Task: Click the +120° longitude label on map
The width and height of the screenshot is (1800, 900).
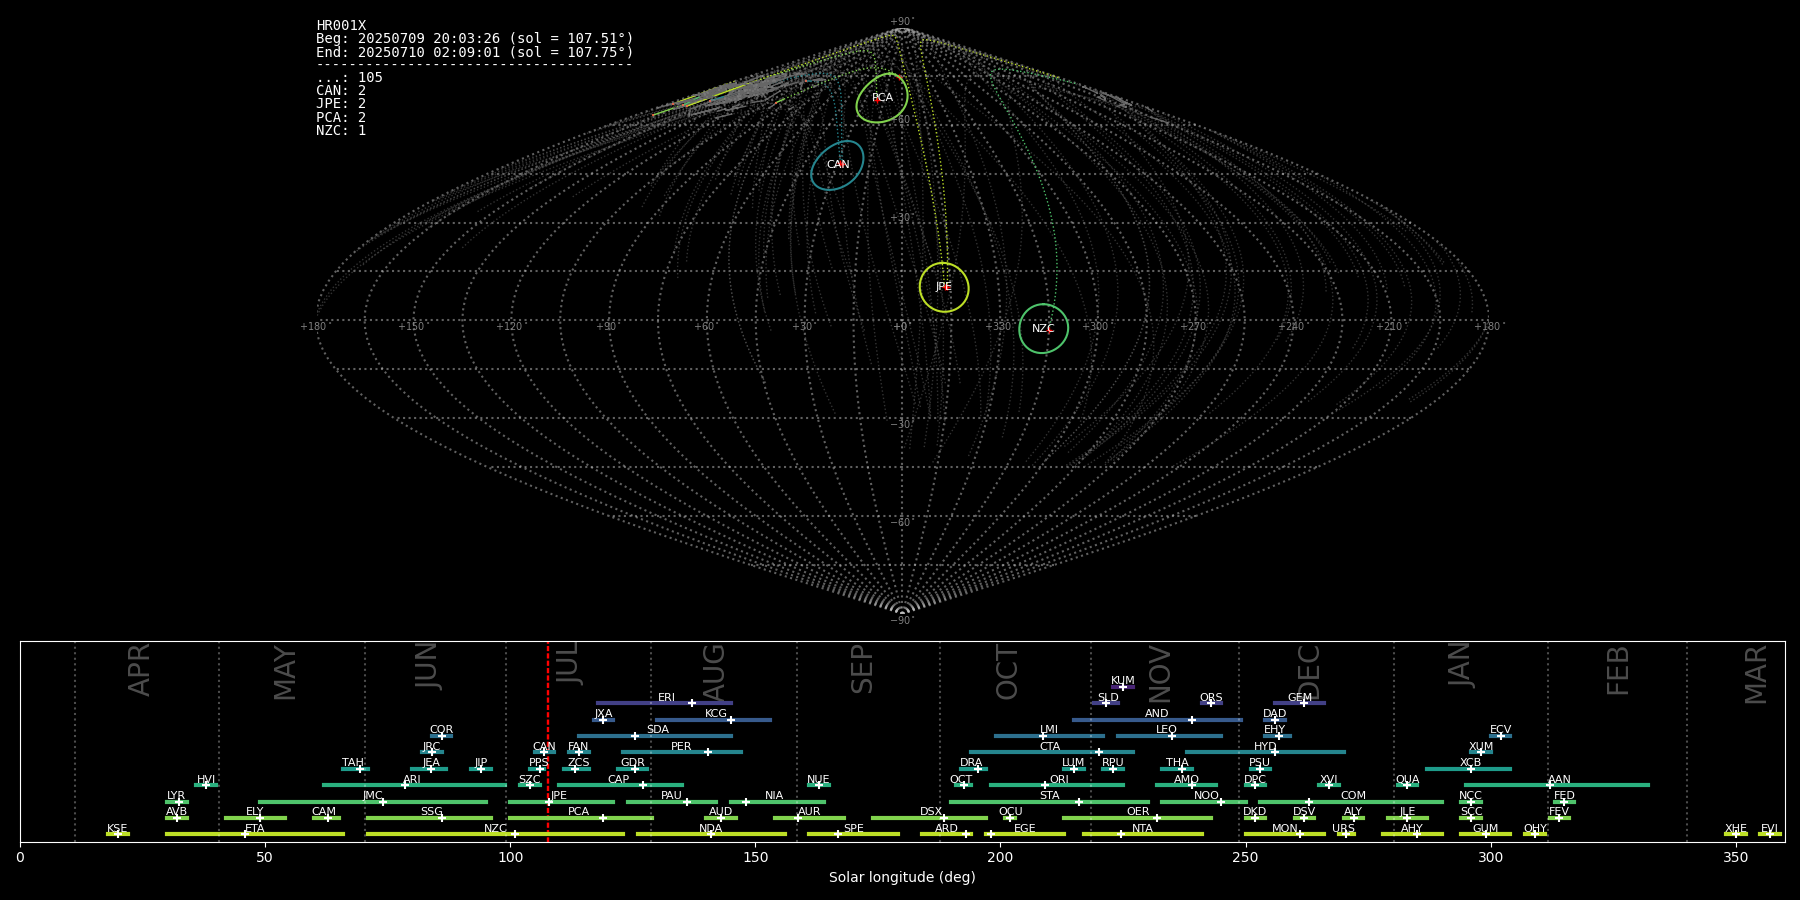Action: (509, 327)
